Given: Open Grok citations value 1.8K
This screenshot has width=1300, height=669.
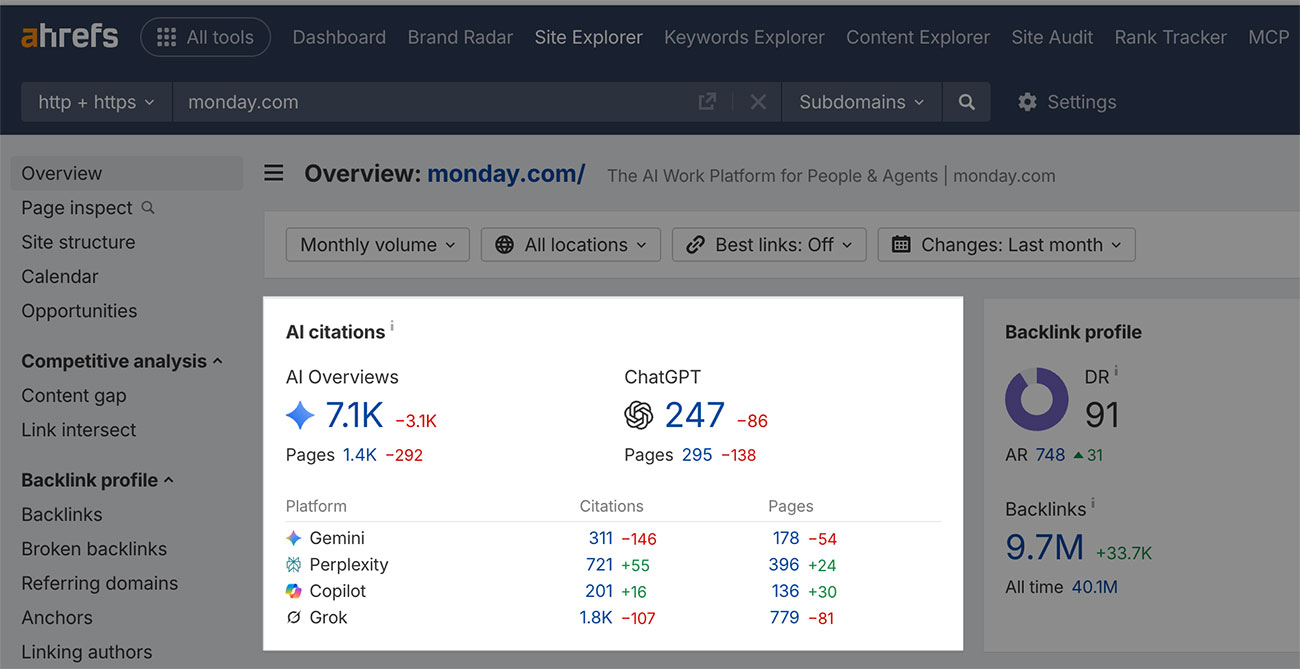Looking at the screenshot, I should pyautogui.click(x=596, y=618).
